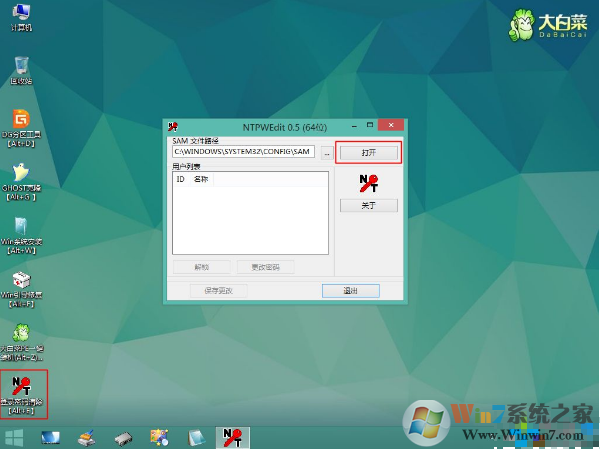Viewport: 600px width, 449px height.
Task: Click the monitor icon on the taskbar
Action: 50,438
